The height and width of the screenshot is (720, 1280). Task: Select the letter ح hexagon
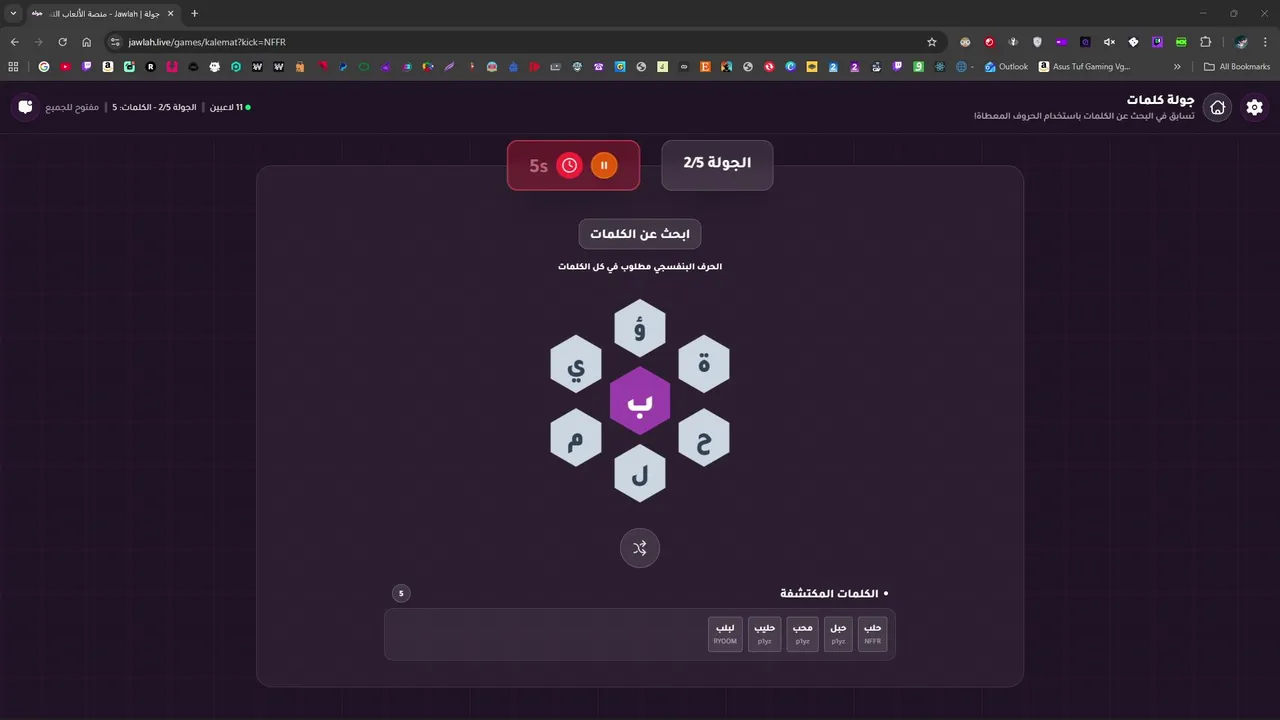pyautogui.click(x=704, y=438)
